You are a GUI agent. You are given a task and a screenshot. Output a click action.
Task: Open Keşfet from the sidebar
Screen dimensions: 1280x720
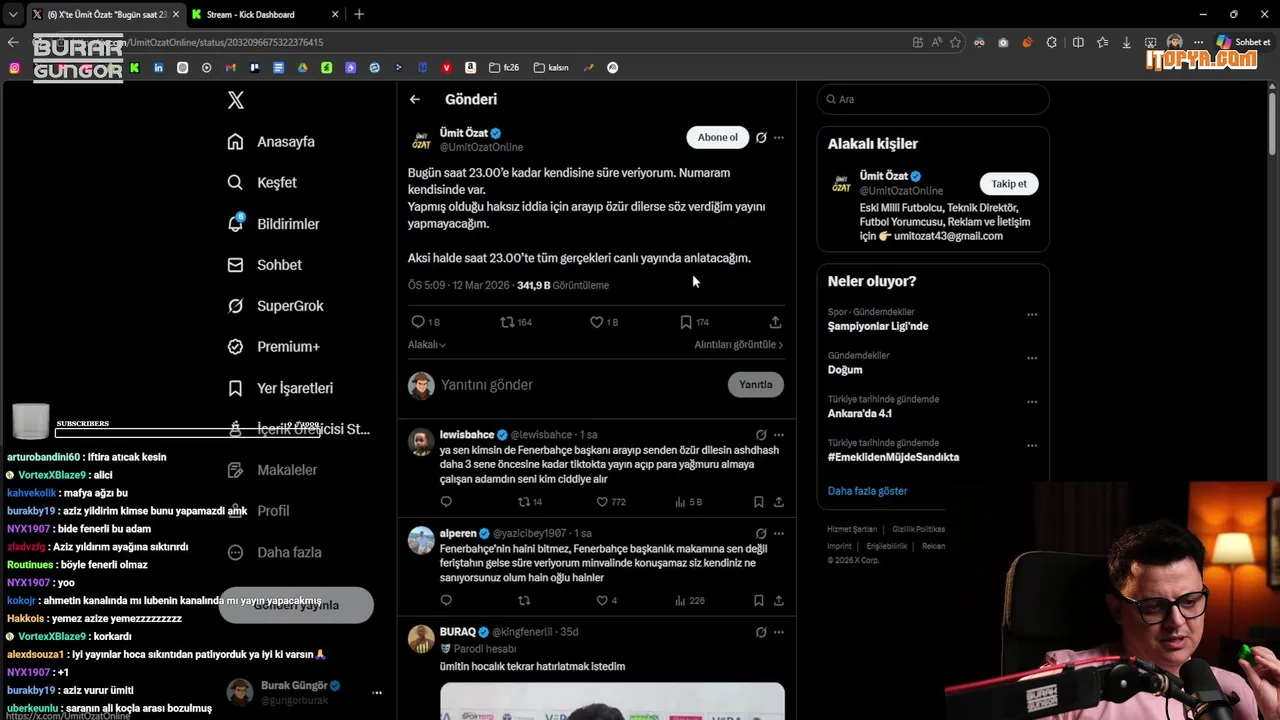262,183
